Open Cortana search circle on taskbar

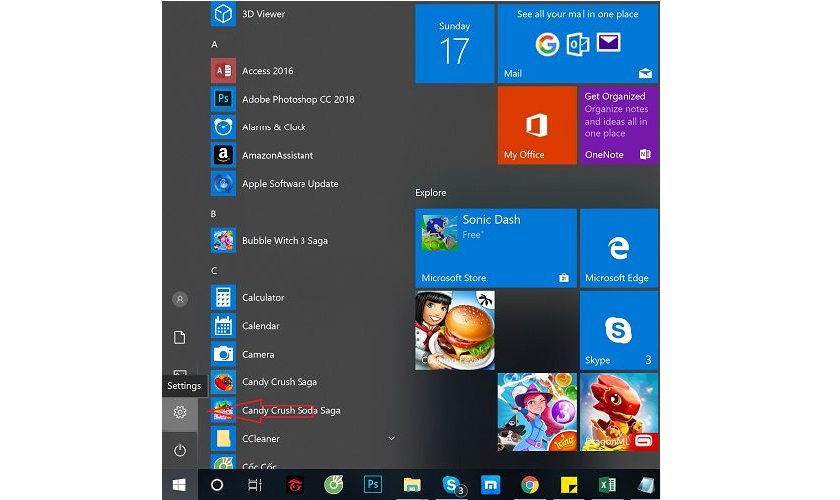(x=217, y=485)
